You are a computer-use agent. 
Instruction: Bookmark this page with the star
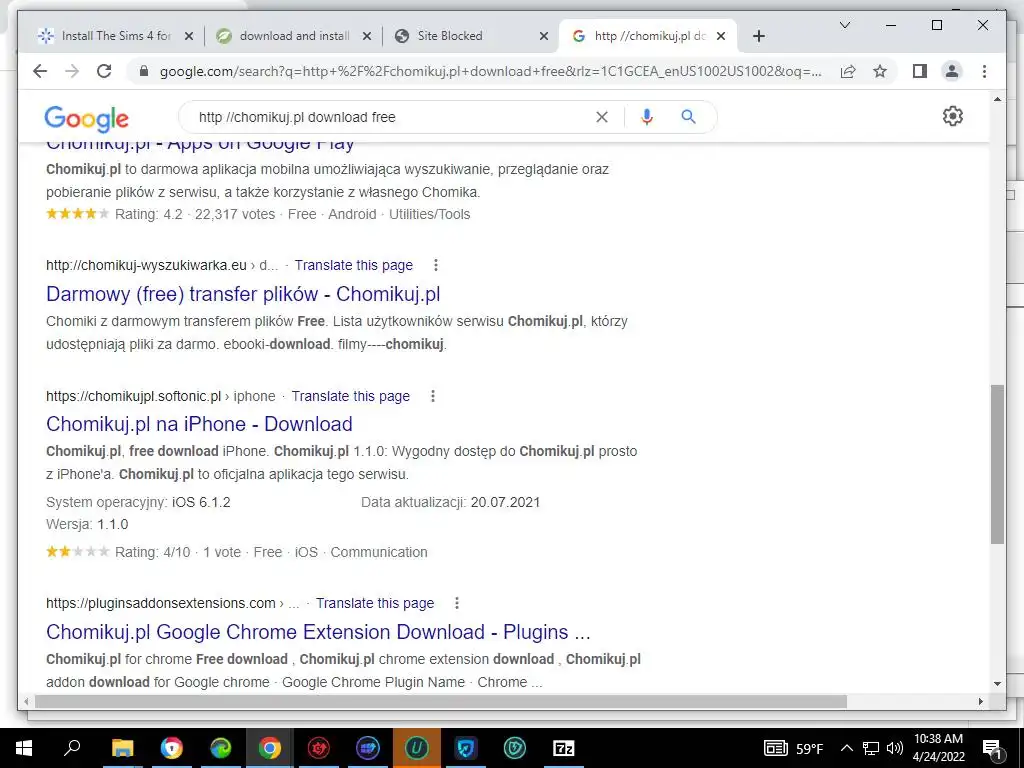pyautogui.click(x=880, y=71)
